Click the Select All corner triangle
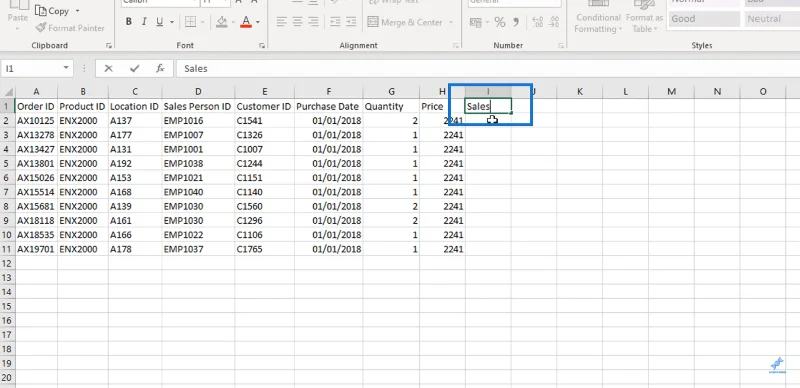The width and height of the screenshot is (800, 388). click(x=8, y=92)
